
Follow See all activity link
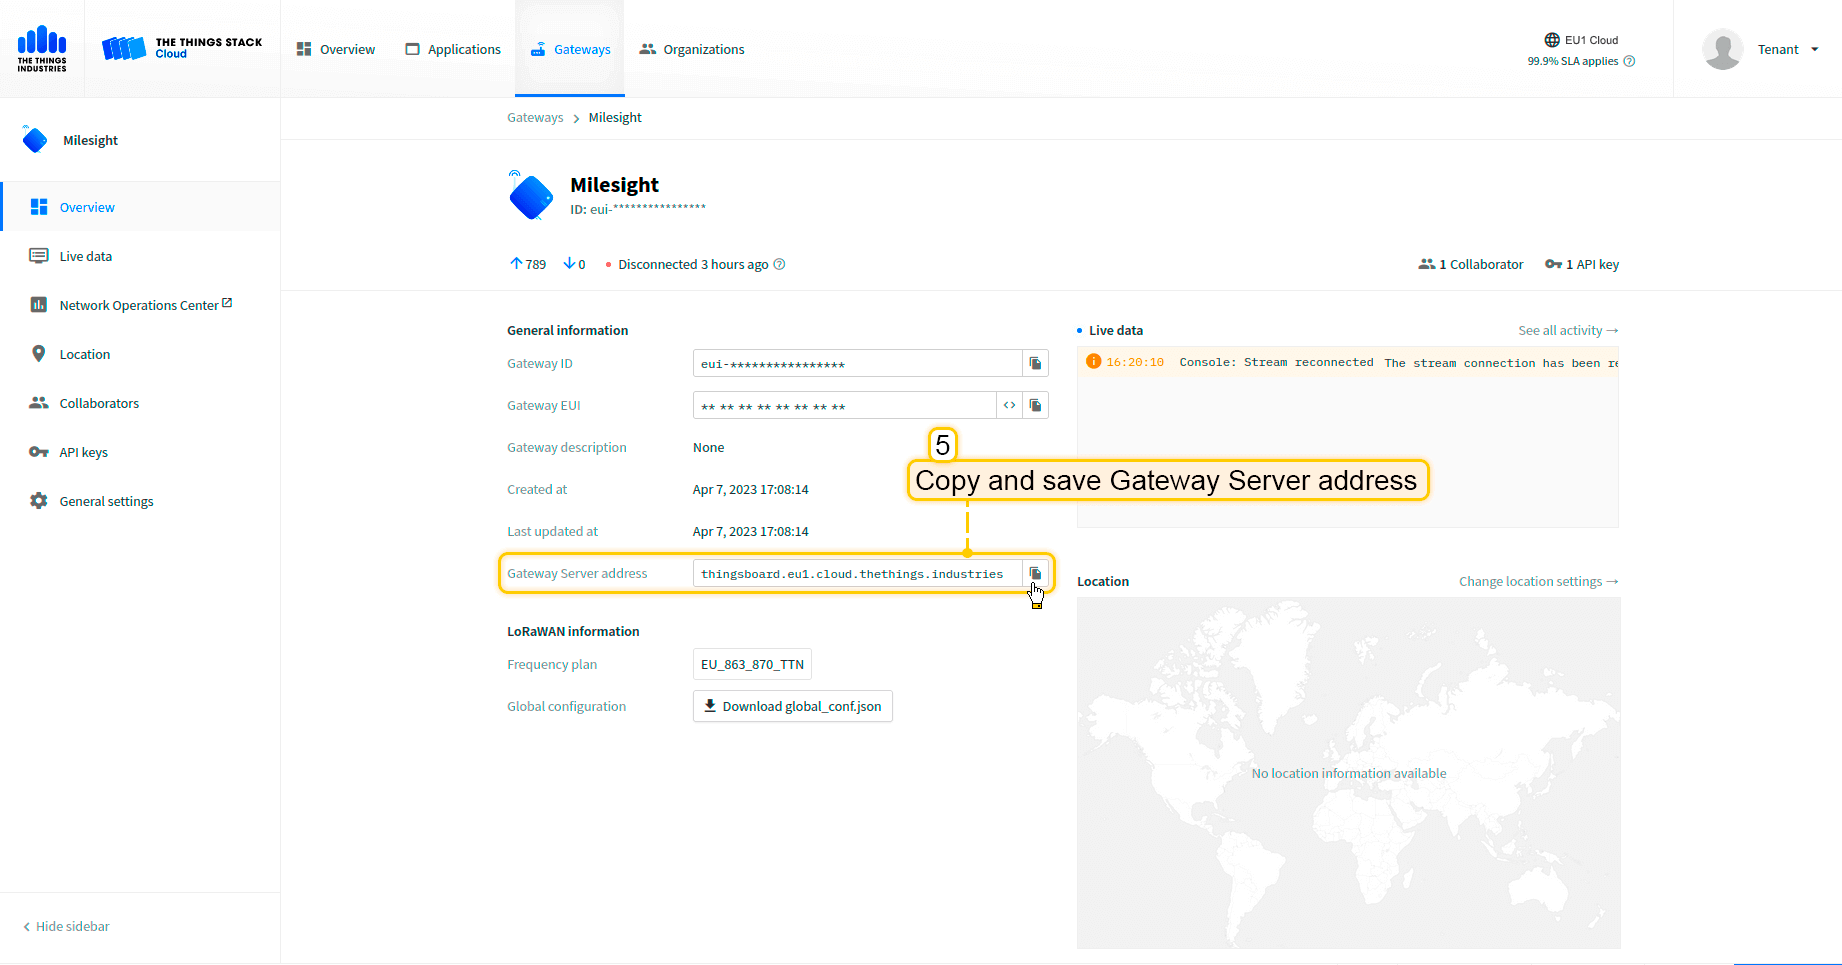point(1567,331)
